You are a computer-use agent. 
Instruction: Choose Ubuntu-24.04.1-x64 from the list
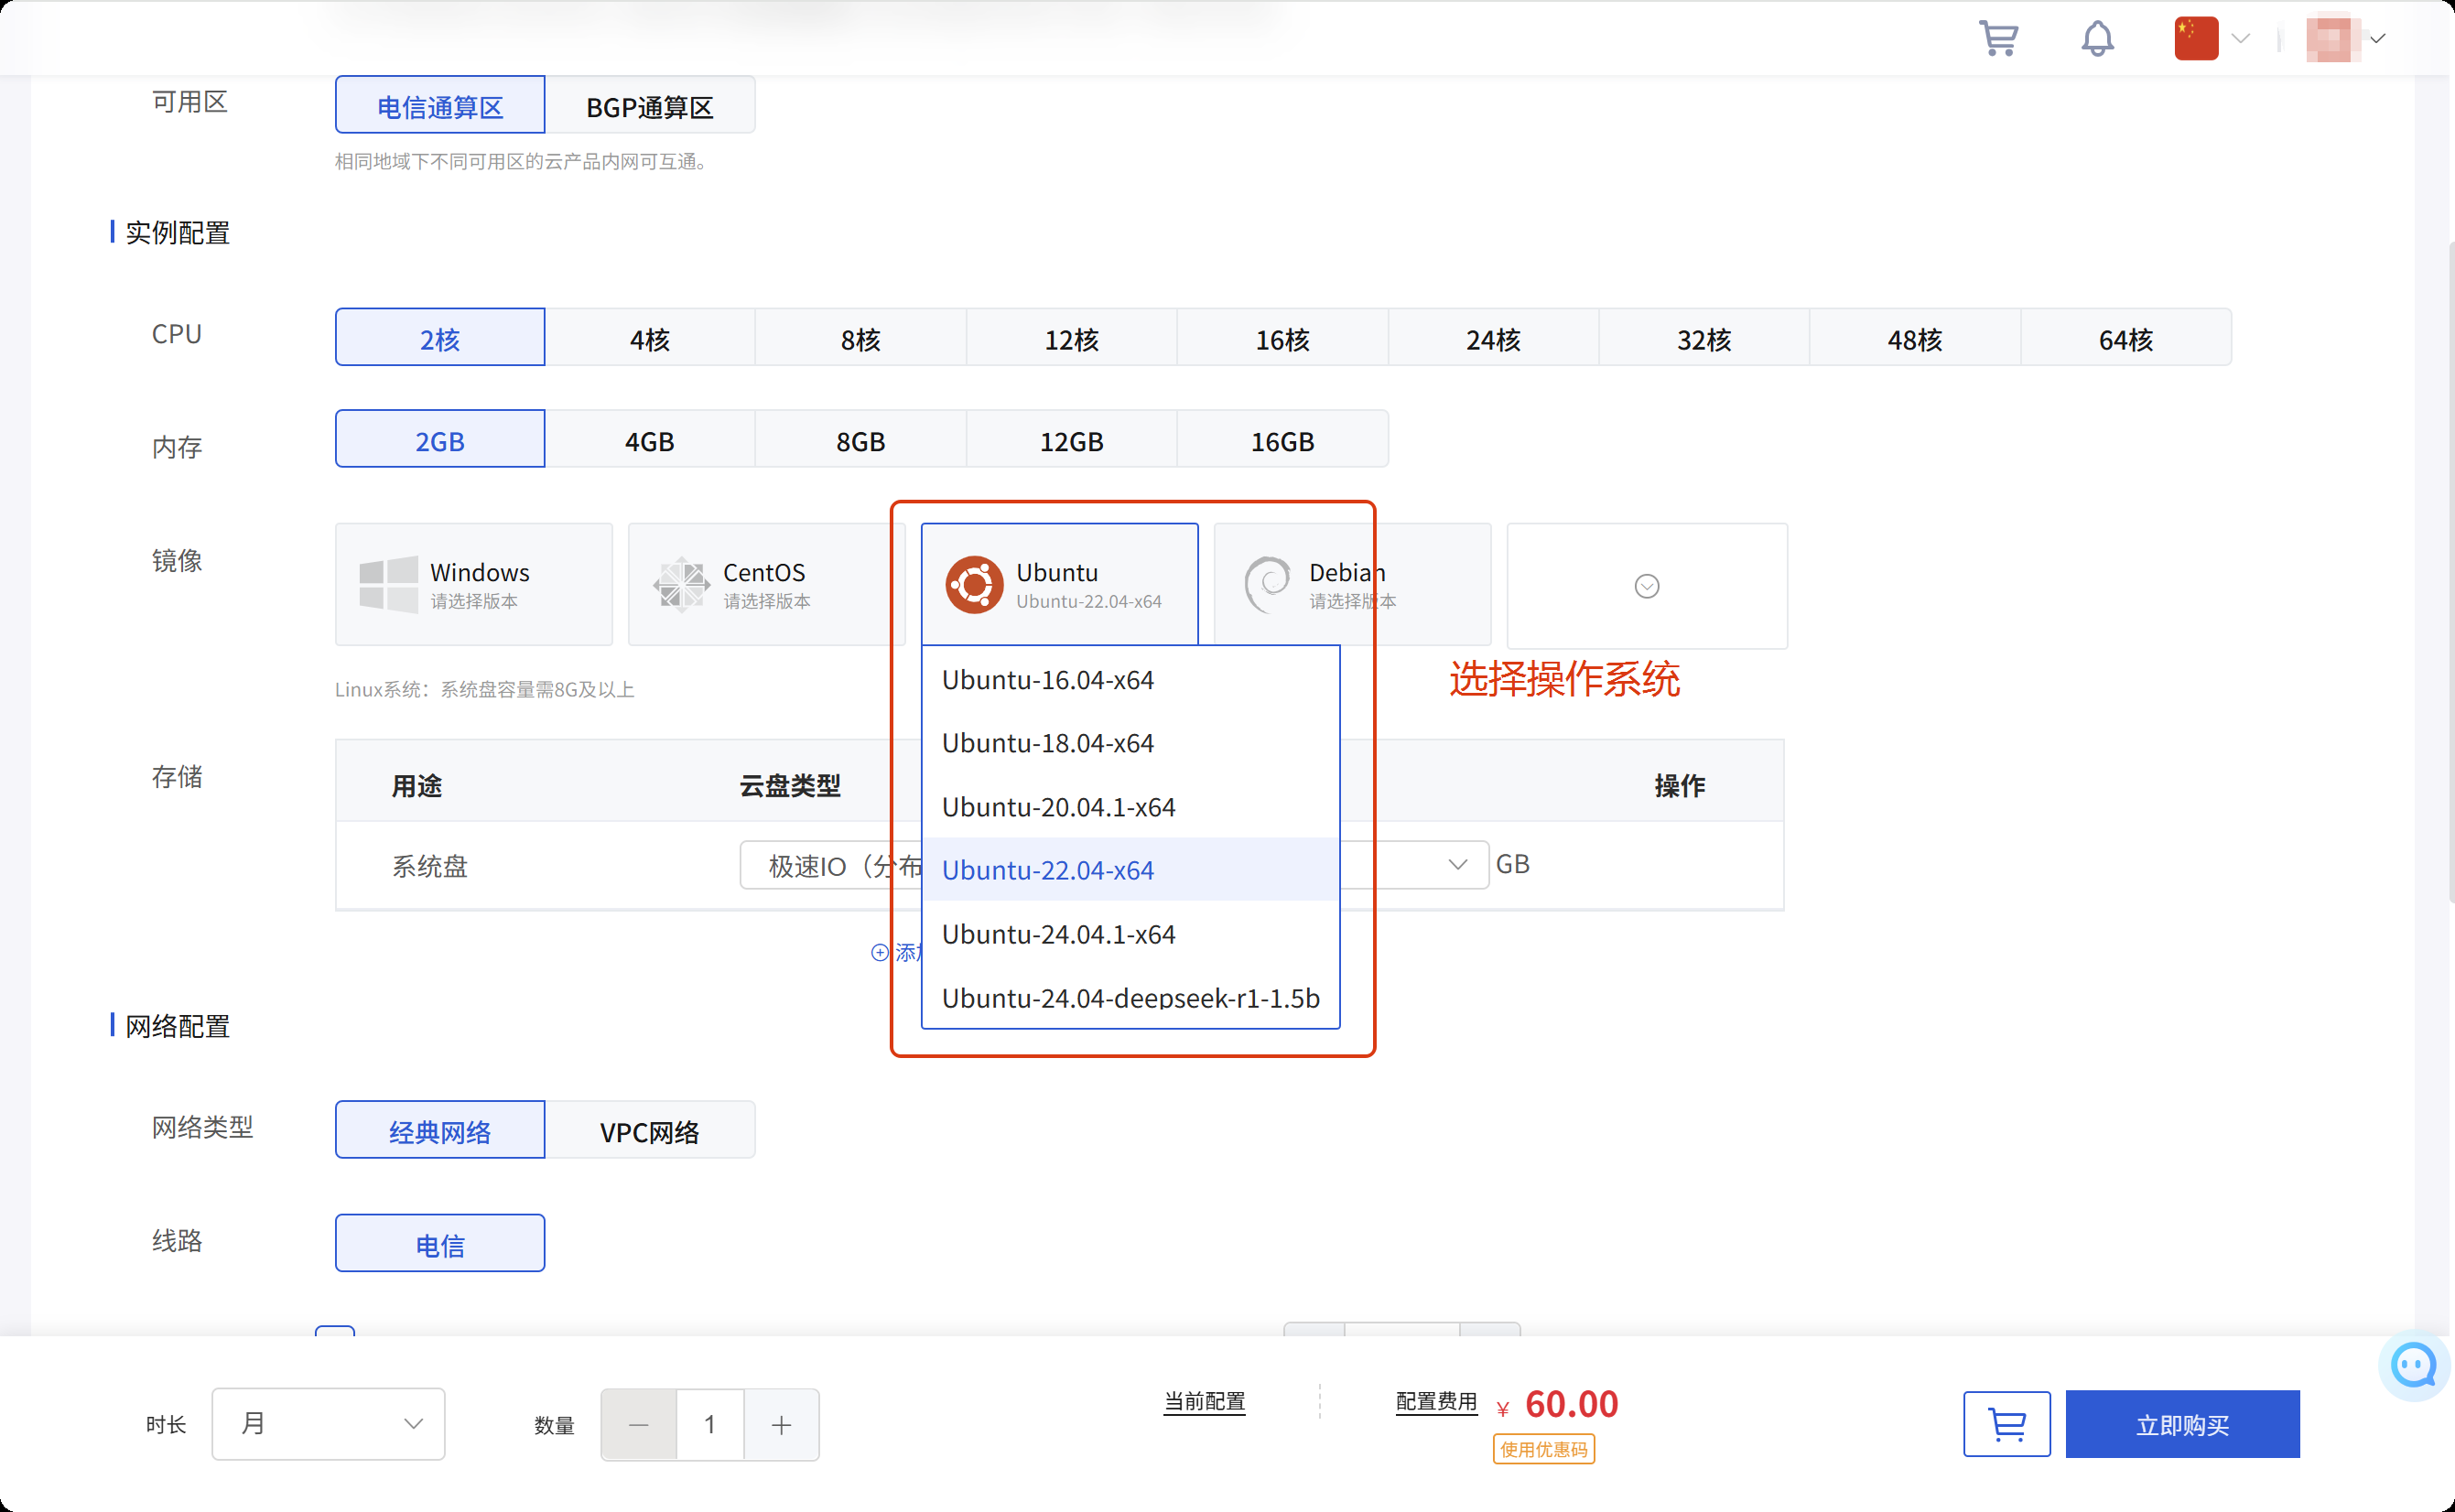(x=1058, y=934)
